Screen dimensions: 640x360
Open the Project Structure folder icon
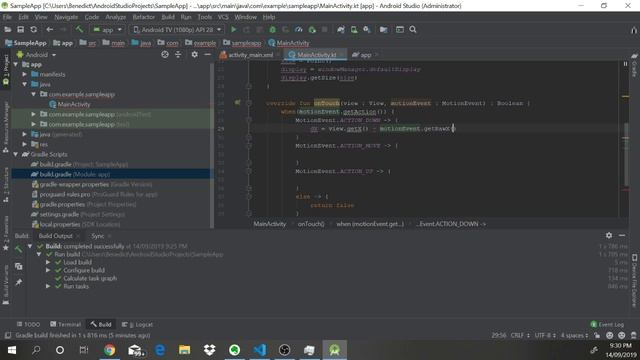pyautogui.click(x=383, y=29)
